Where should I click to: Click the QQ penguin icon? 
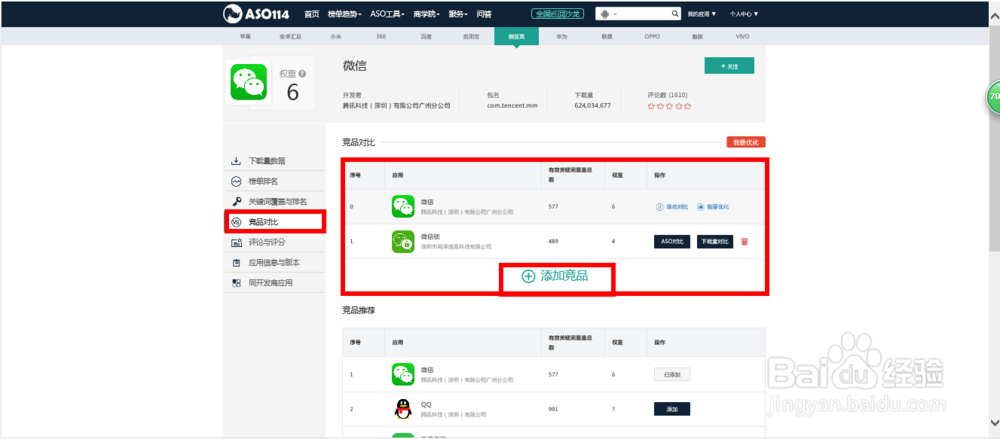(x=402, y=409)
